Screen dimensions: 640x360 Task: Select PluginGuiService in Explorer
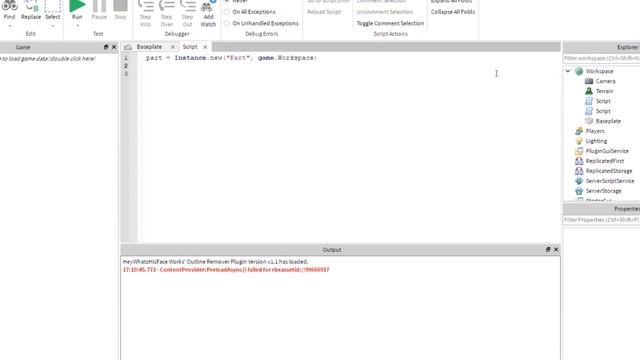607,151
